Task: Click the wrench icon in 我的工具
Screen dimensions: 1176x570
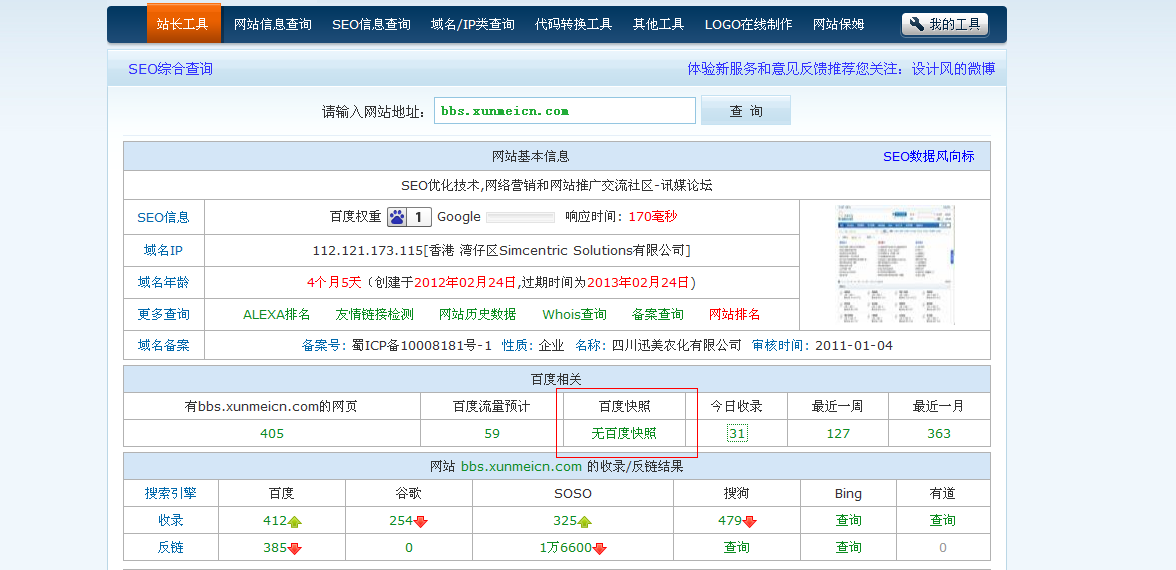Action: click(917, 25)
